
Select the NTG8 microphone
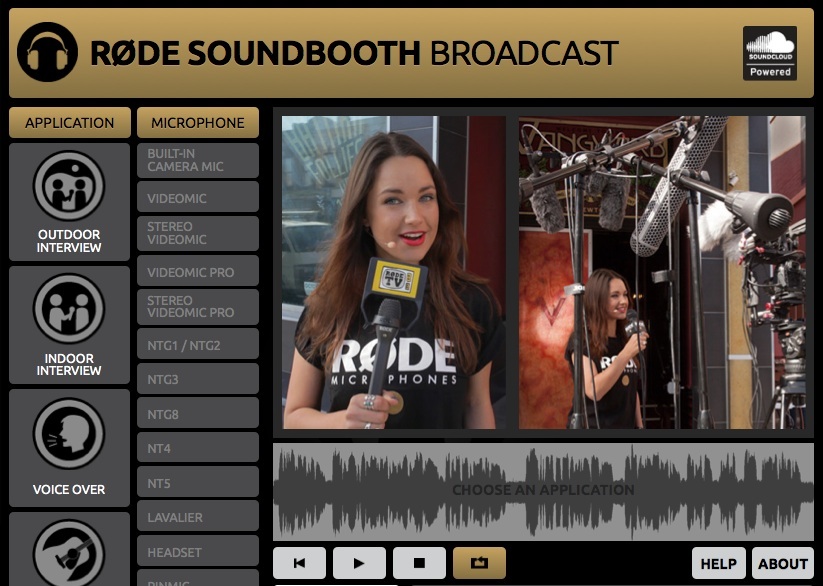coord(198,413)
